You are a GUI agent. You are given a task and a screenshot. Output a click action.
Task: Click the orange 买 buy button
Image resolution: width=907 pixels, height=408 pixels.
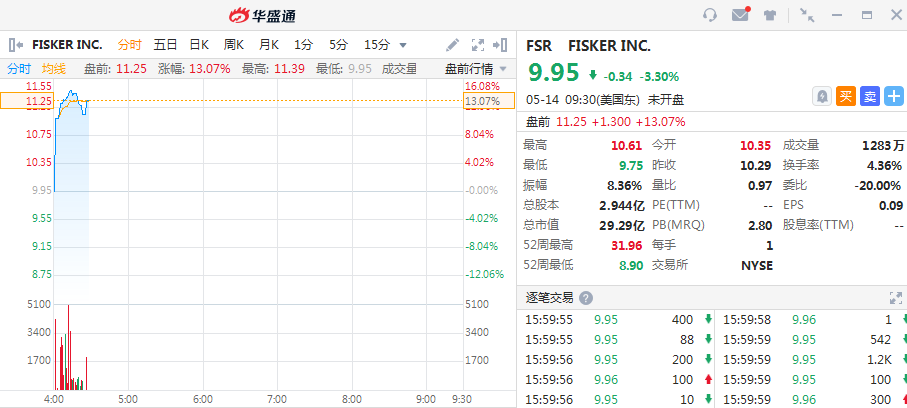pos(846,96)
